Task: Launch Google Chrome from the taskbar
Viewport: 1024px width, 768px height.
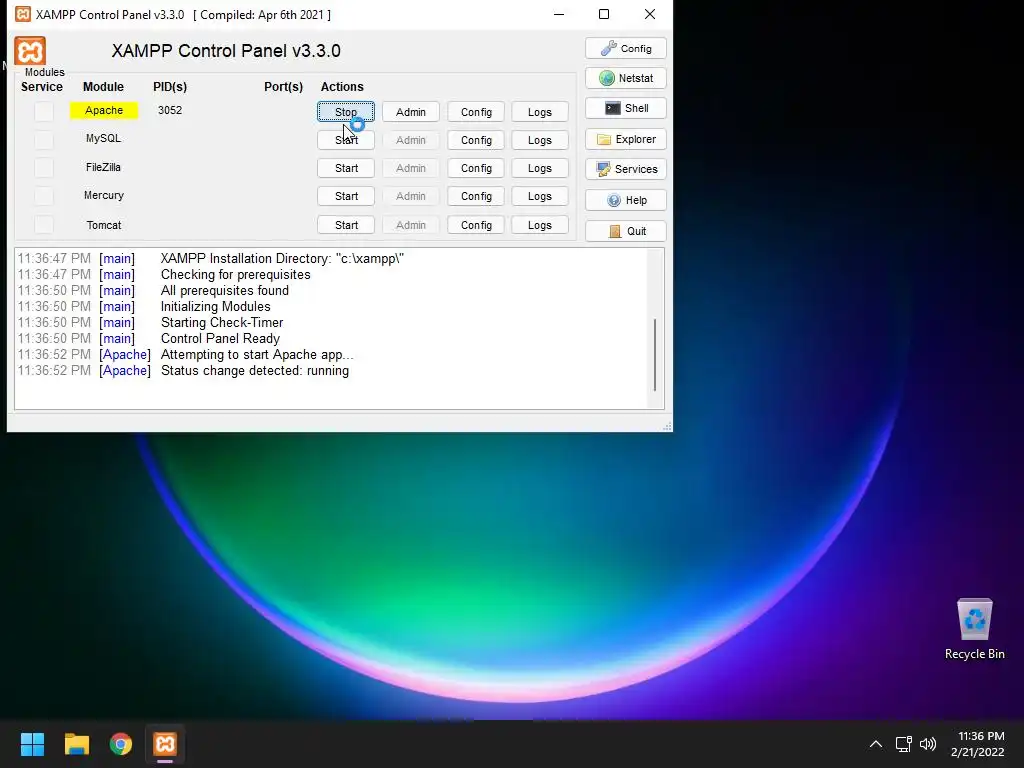Action: (x=121, y=744)
